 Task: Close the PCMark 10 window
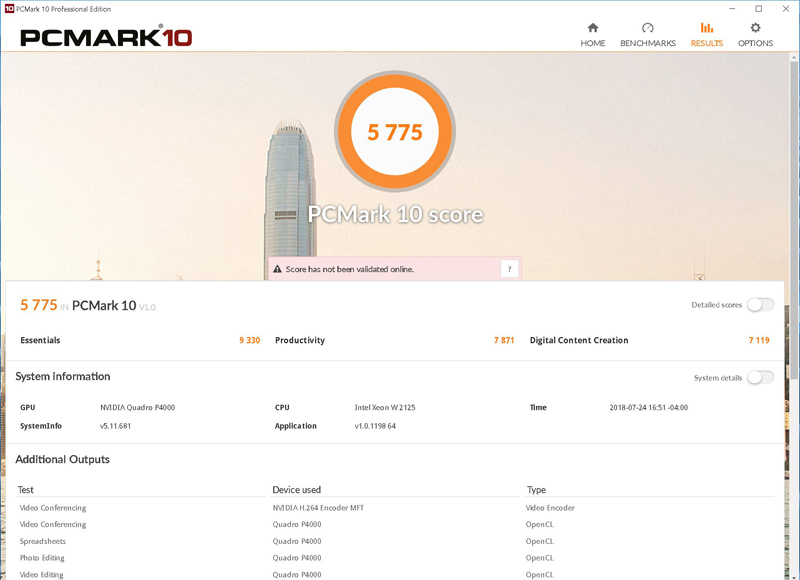(786, 9)
